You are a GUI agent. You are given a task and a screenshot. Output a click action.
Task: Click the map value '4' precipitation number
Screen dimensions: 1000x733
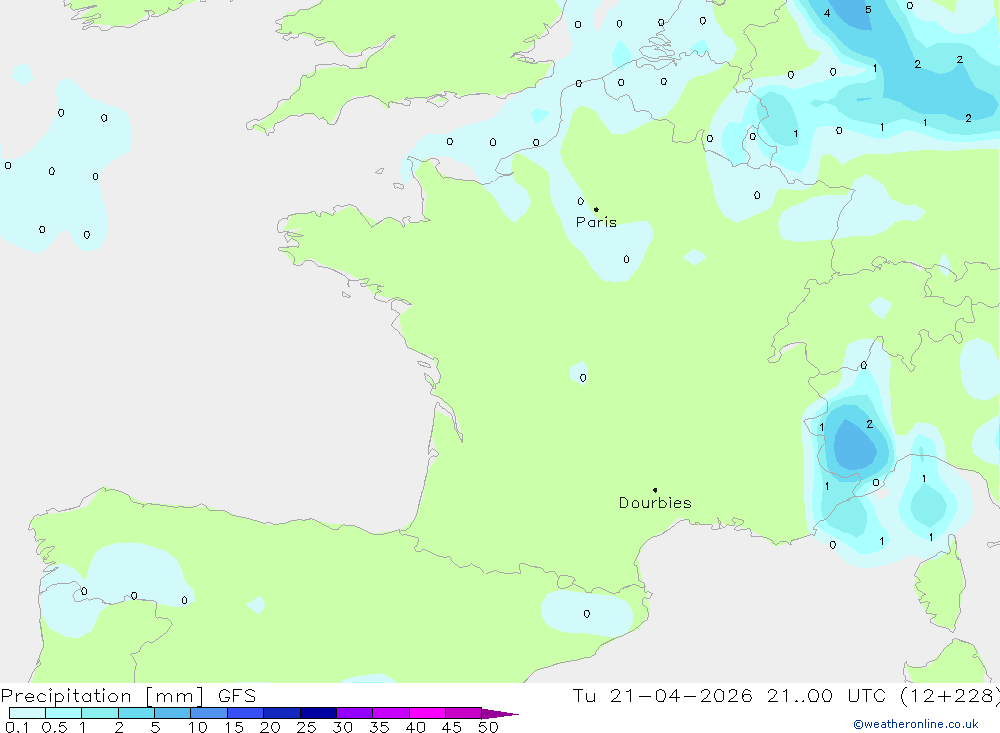click(827, 13)
